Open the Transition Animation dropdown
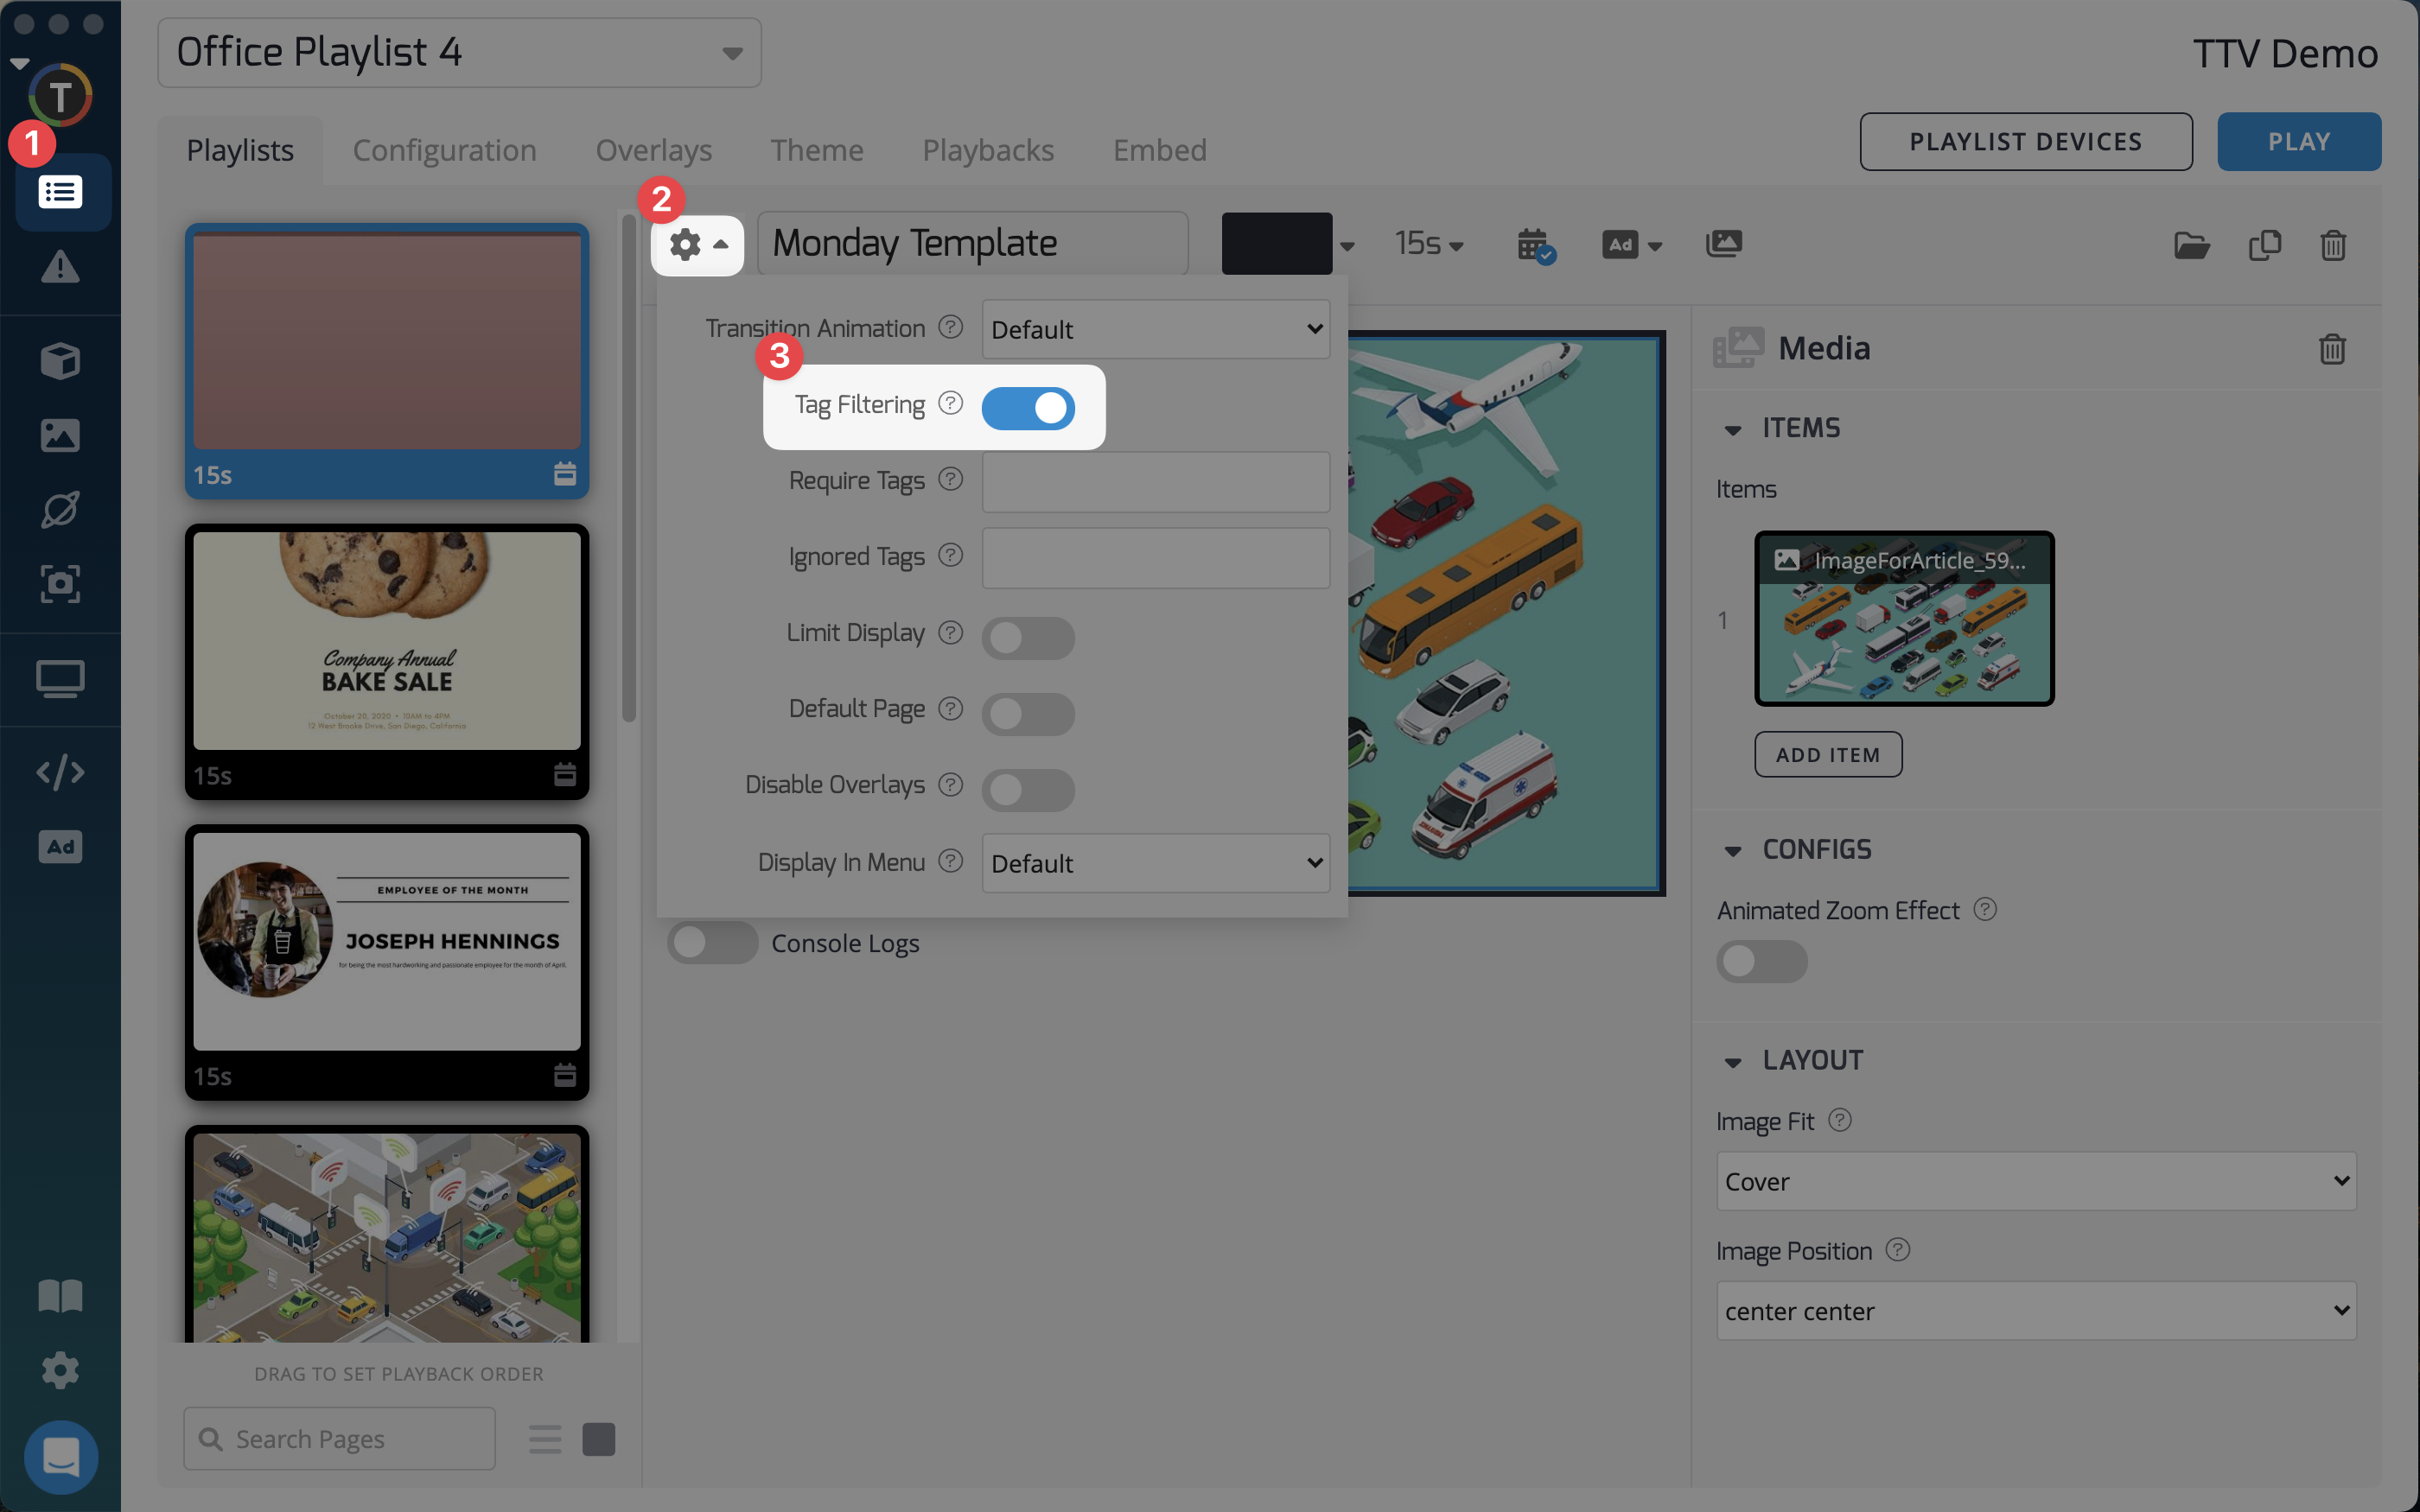2420x1512 pixels. pos(1155,329)
